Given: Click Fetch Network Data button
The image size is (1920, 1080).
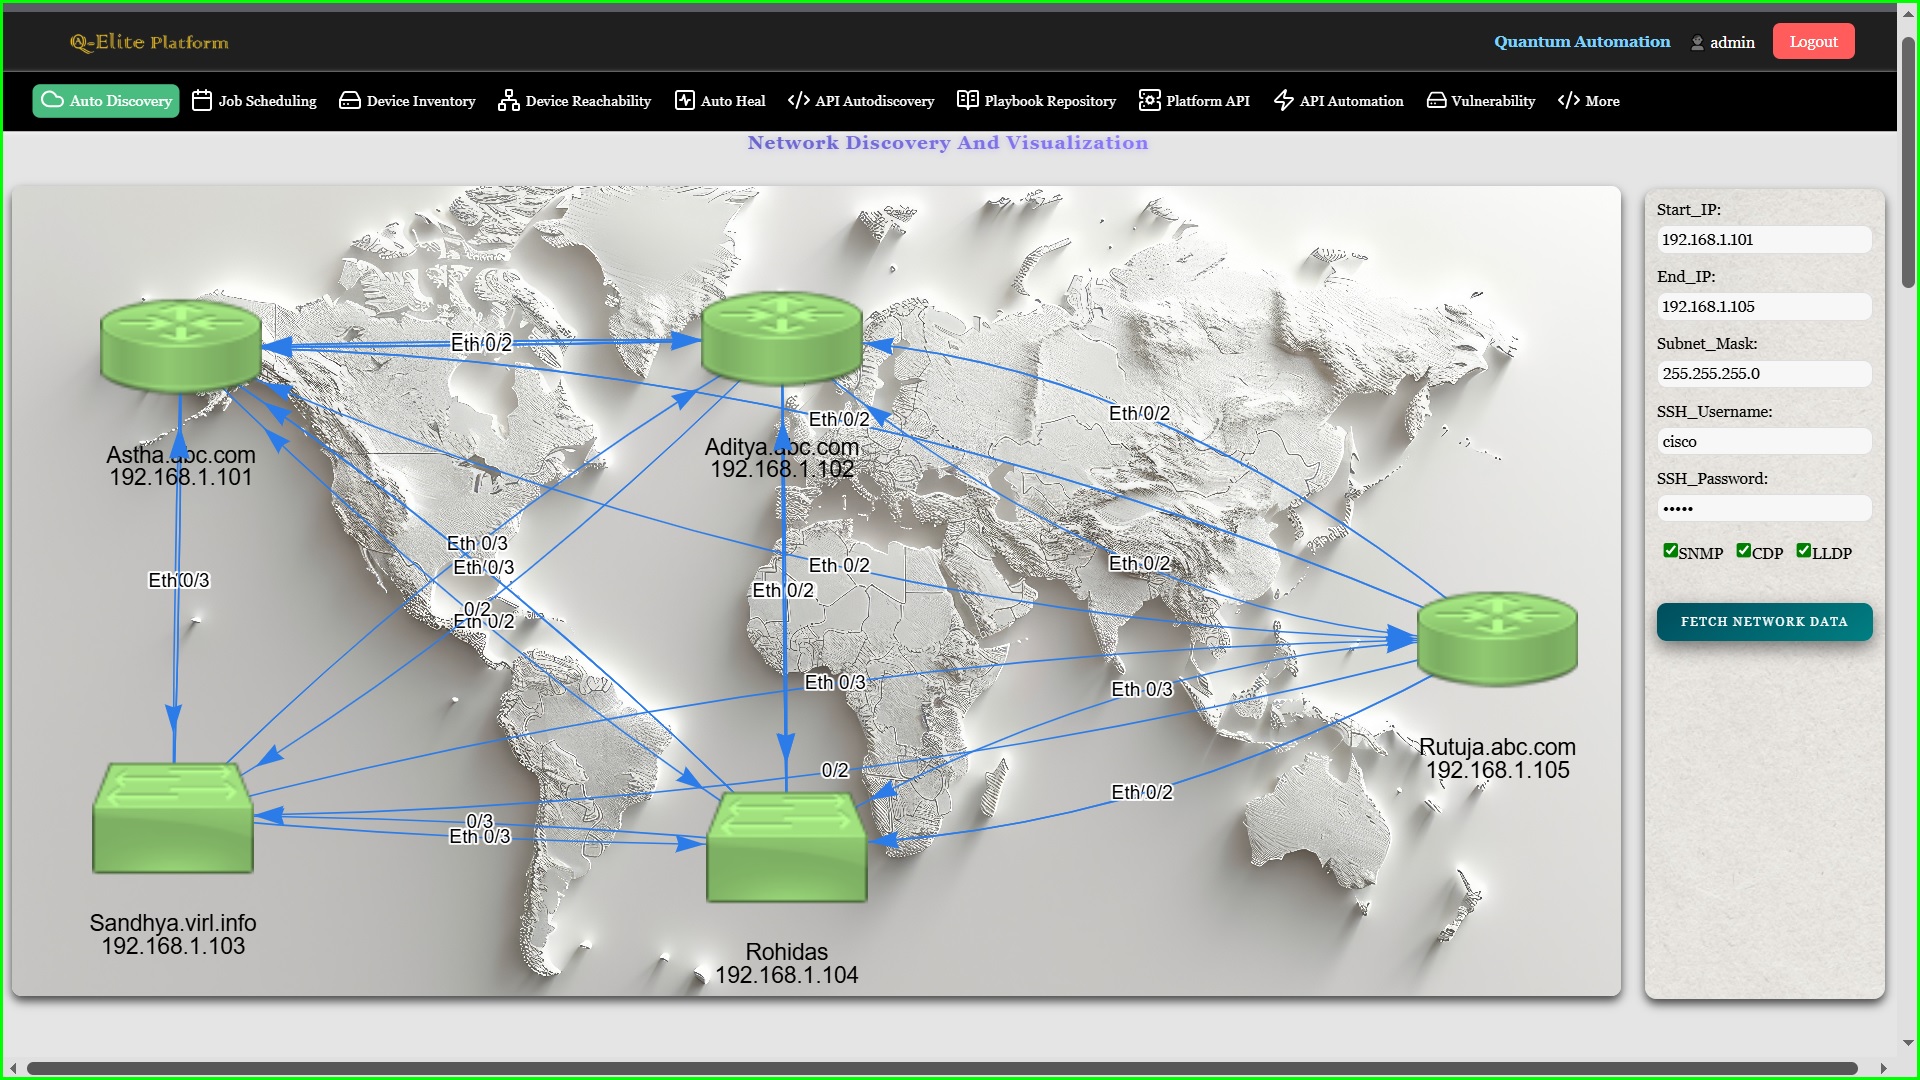Looking at the screenshot, I should [x=1764, y=621].
